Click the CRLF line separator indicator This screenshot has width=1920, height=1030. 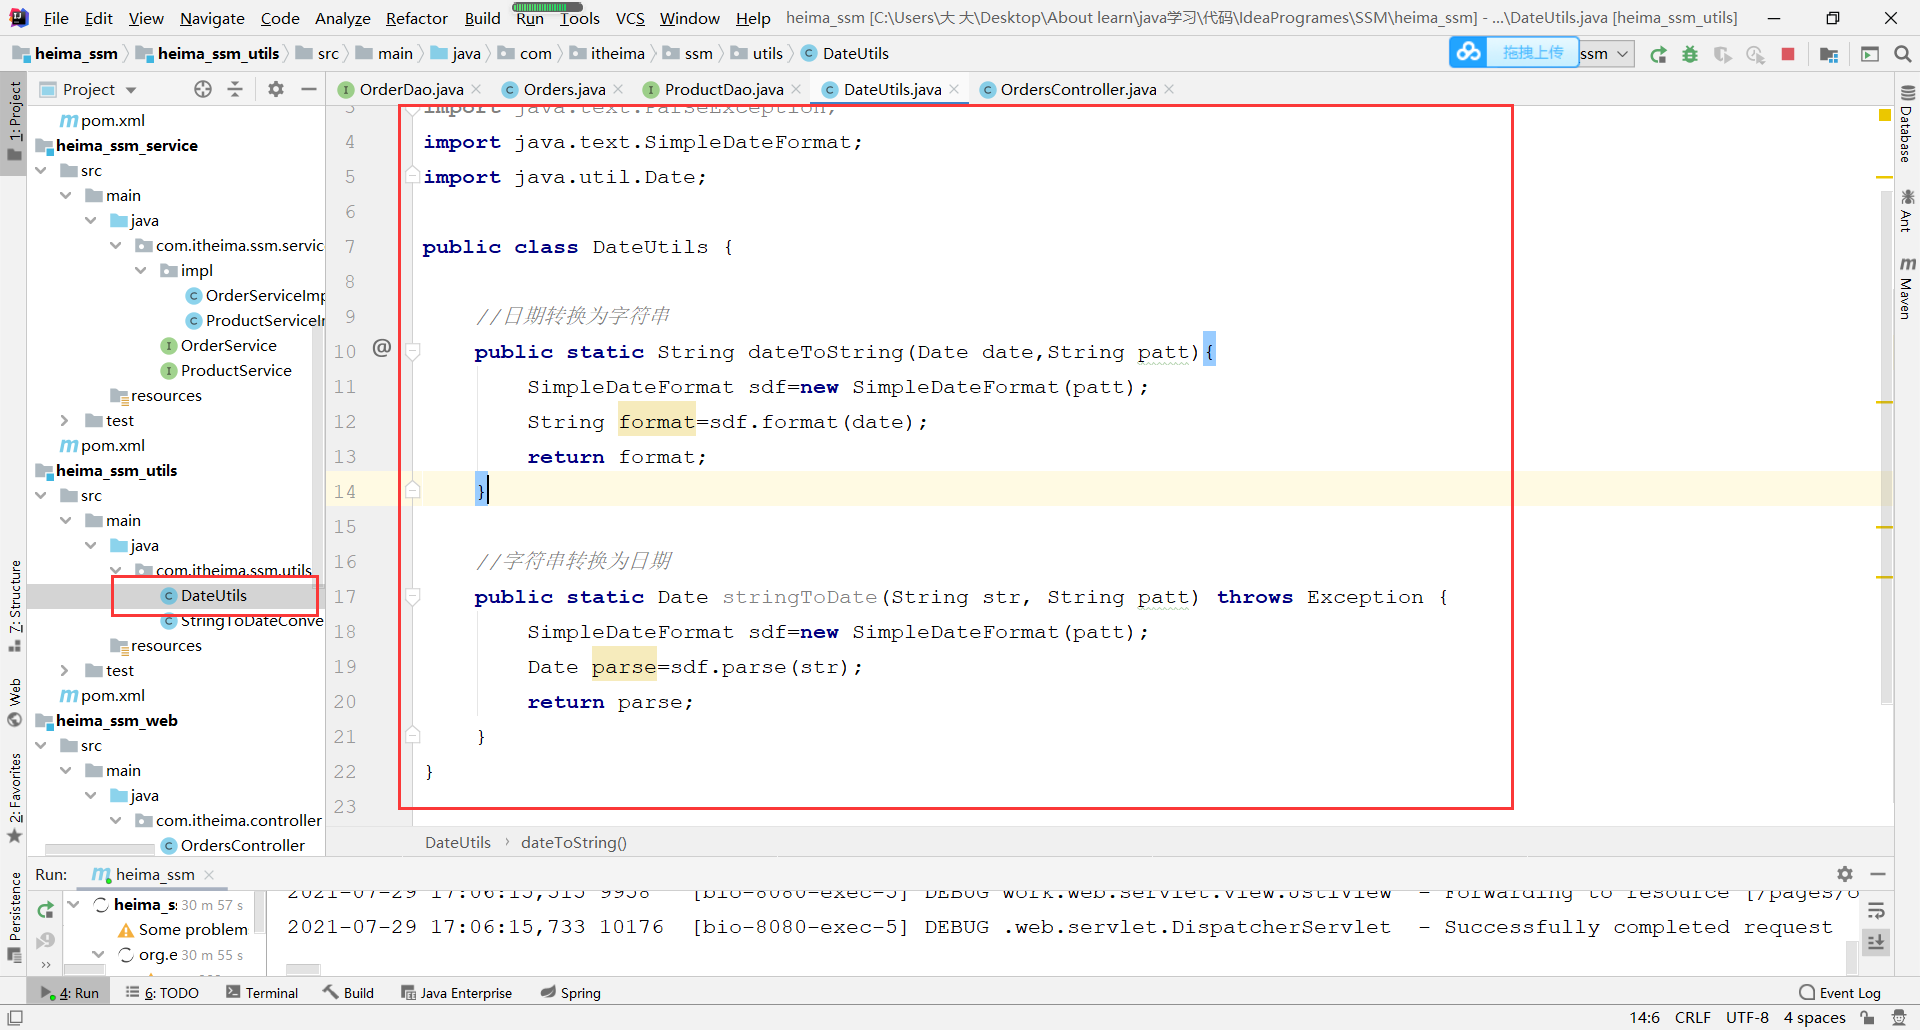pyautogui.click(x=1692, y=1017)
